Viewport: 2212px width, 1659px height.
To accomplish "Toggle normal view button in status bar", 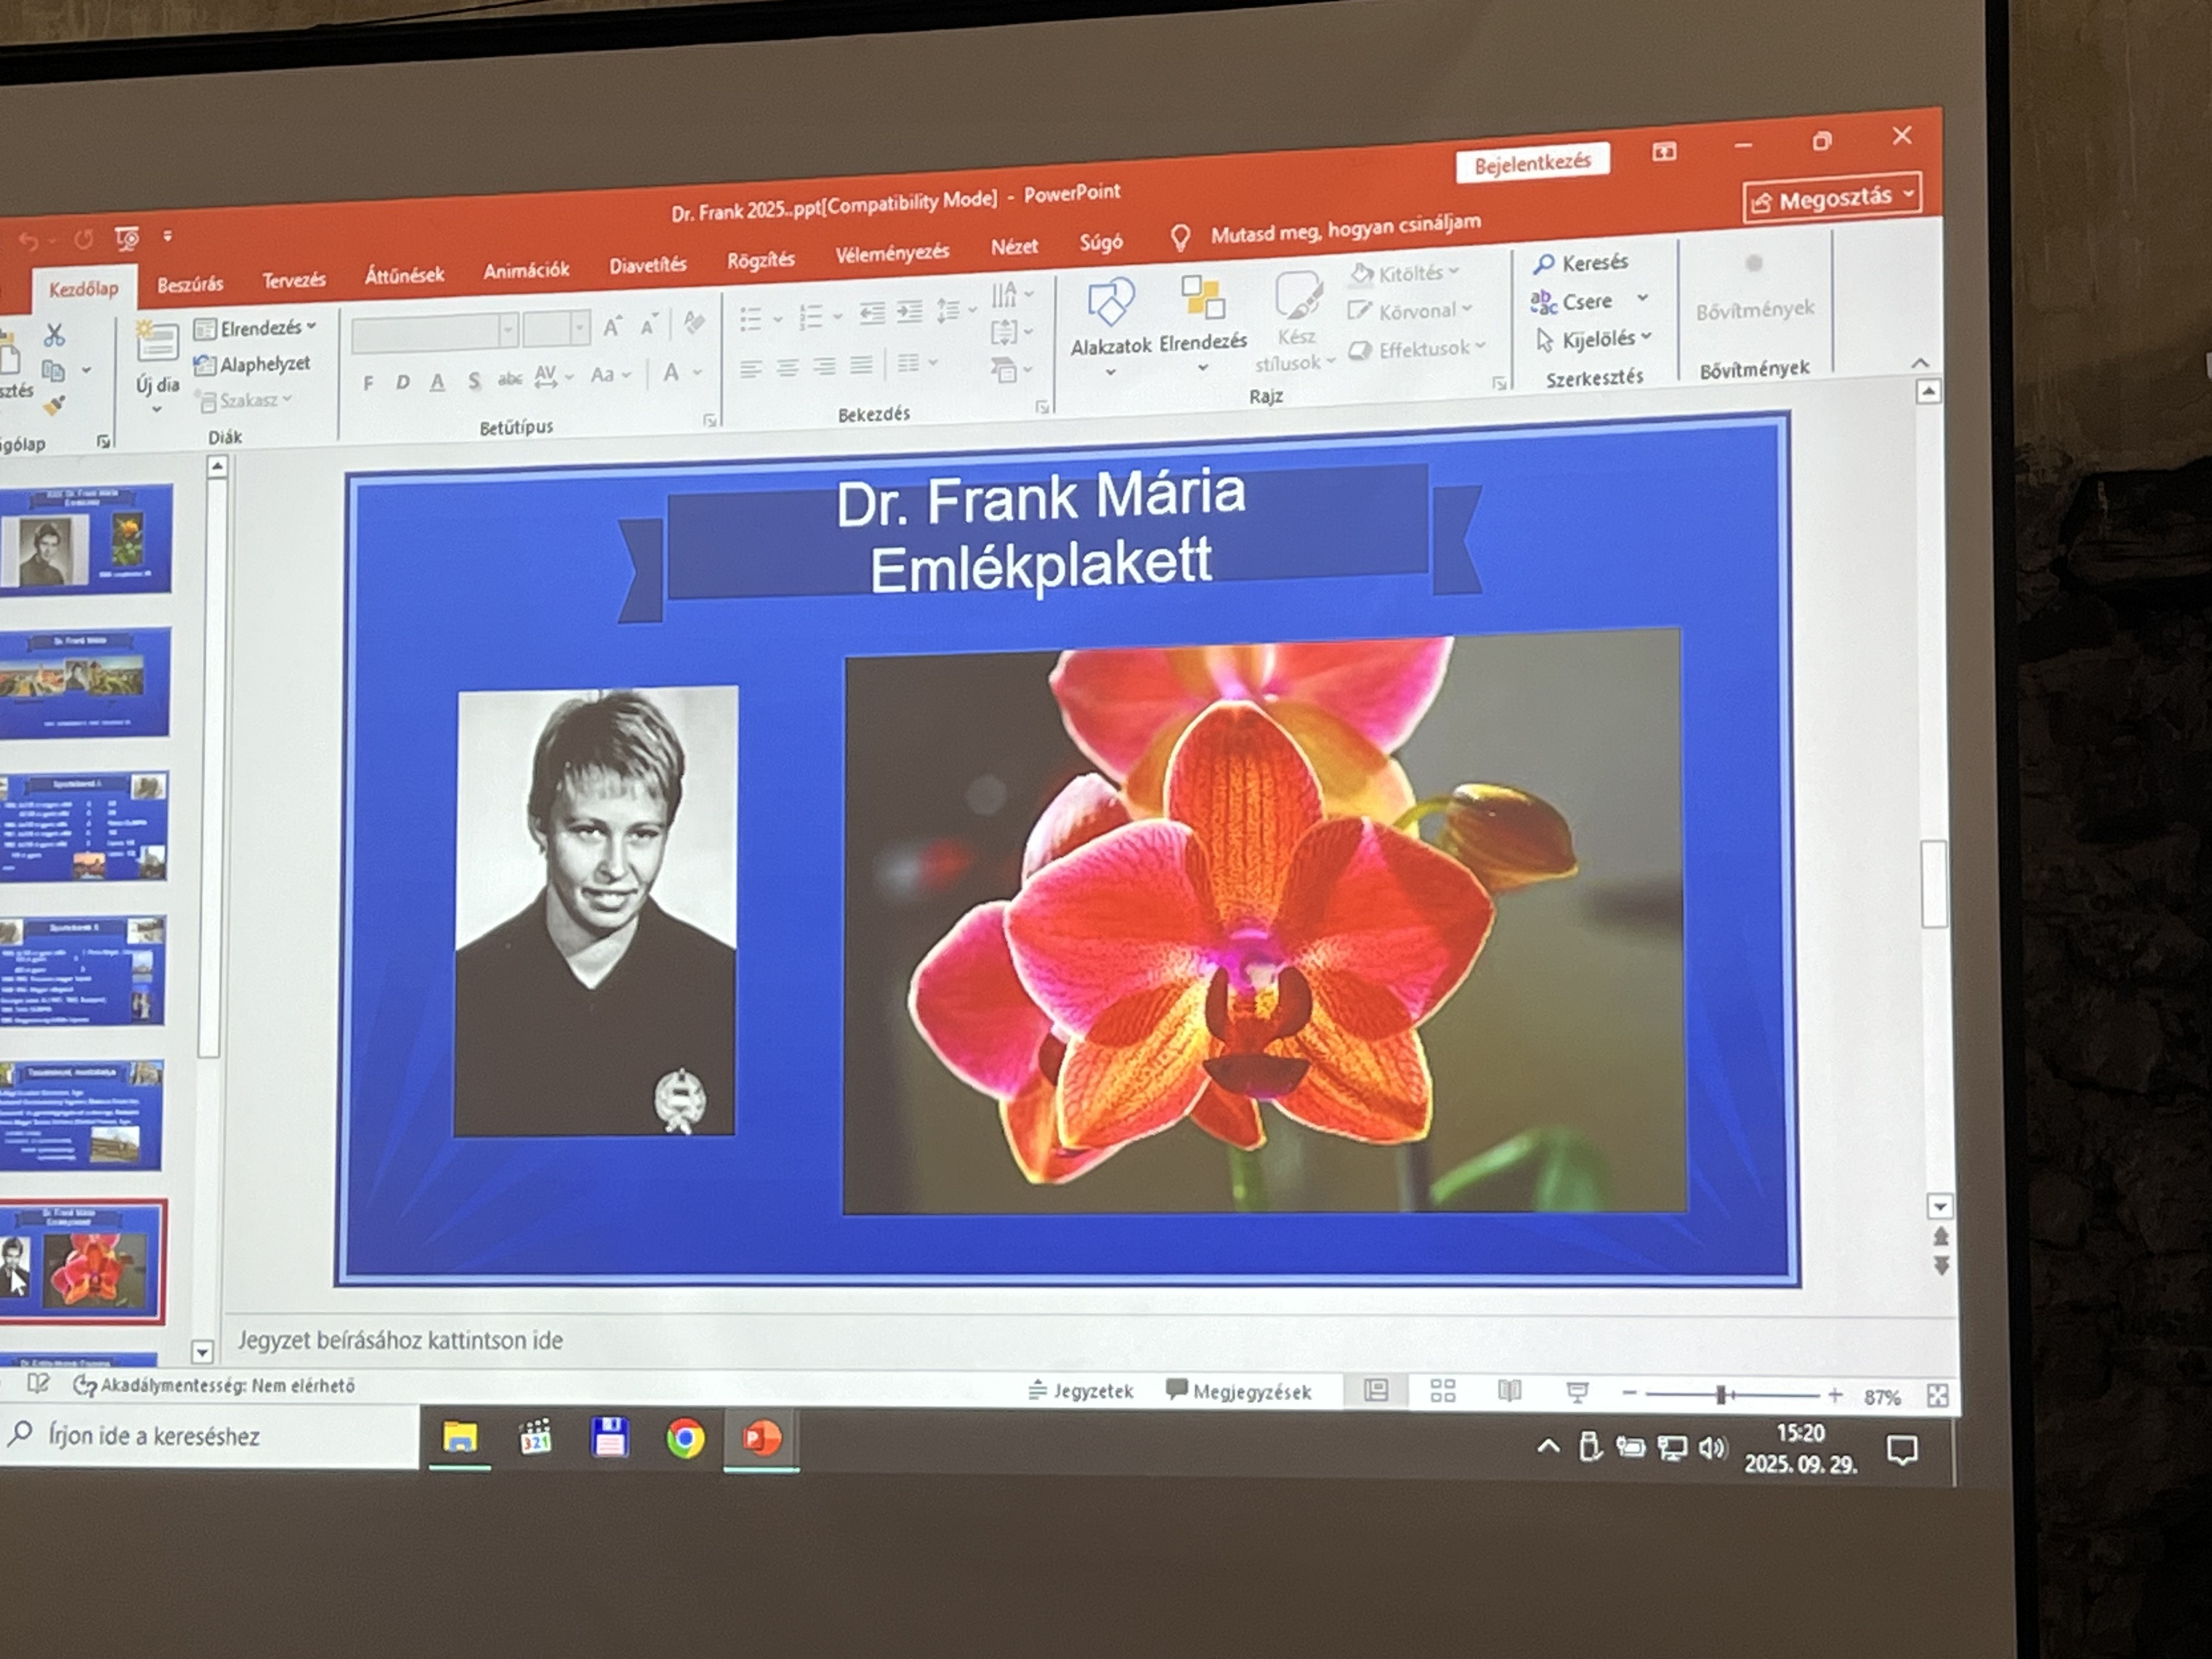I will 1376,1390.
